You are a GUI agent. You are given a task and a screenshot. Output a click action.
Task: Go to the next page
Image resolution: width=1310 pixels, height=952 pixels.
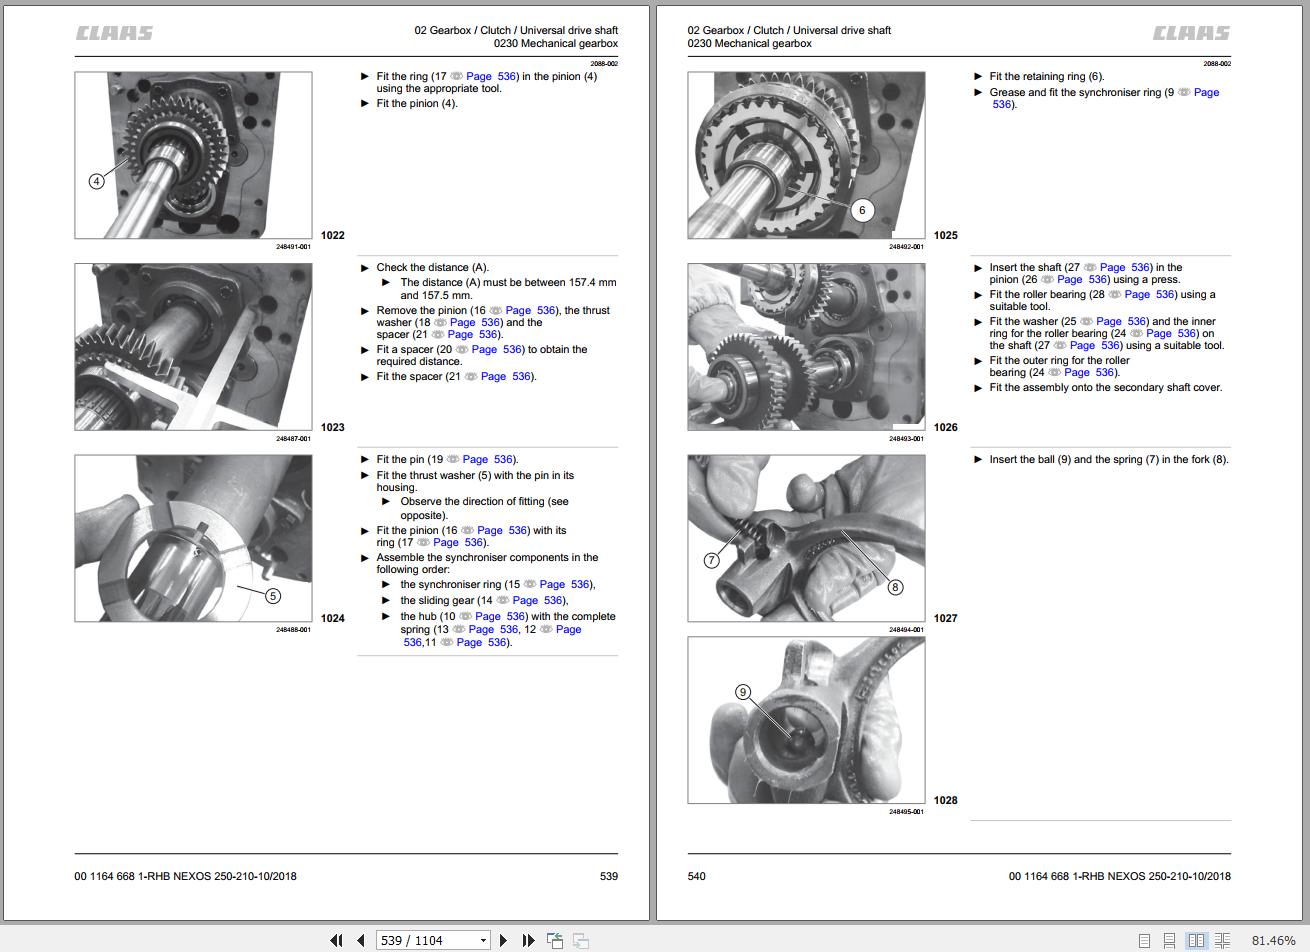[503, 940]
